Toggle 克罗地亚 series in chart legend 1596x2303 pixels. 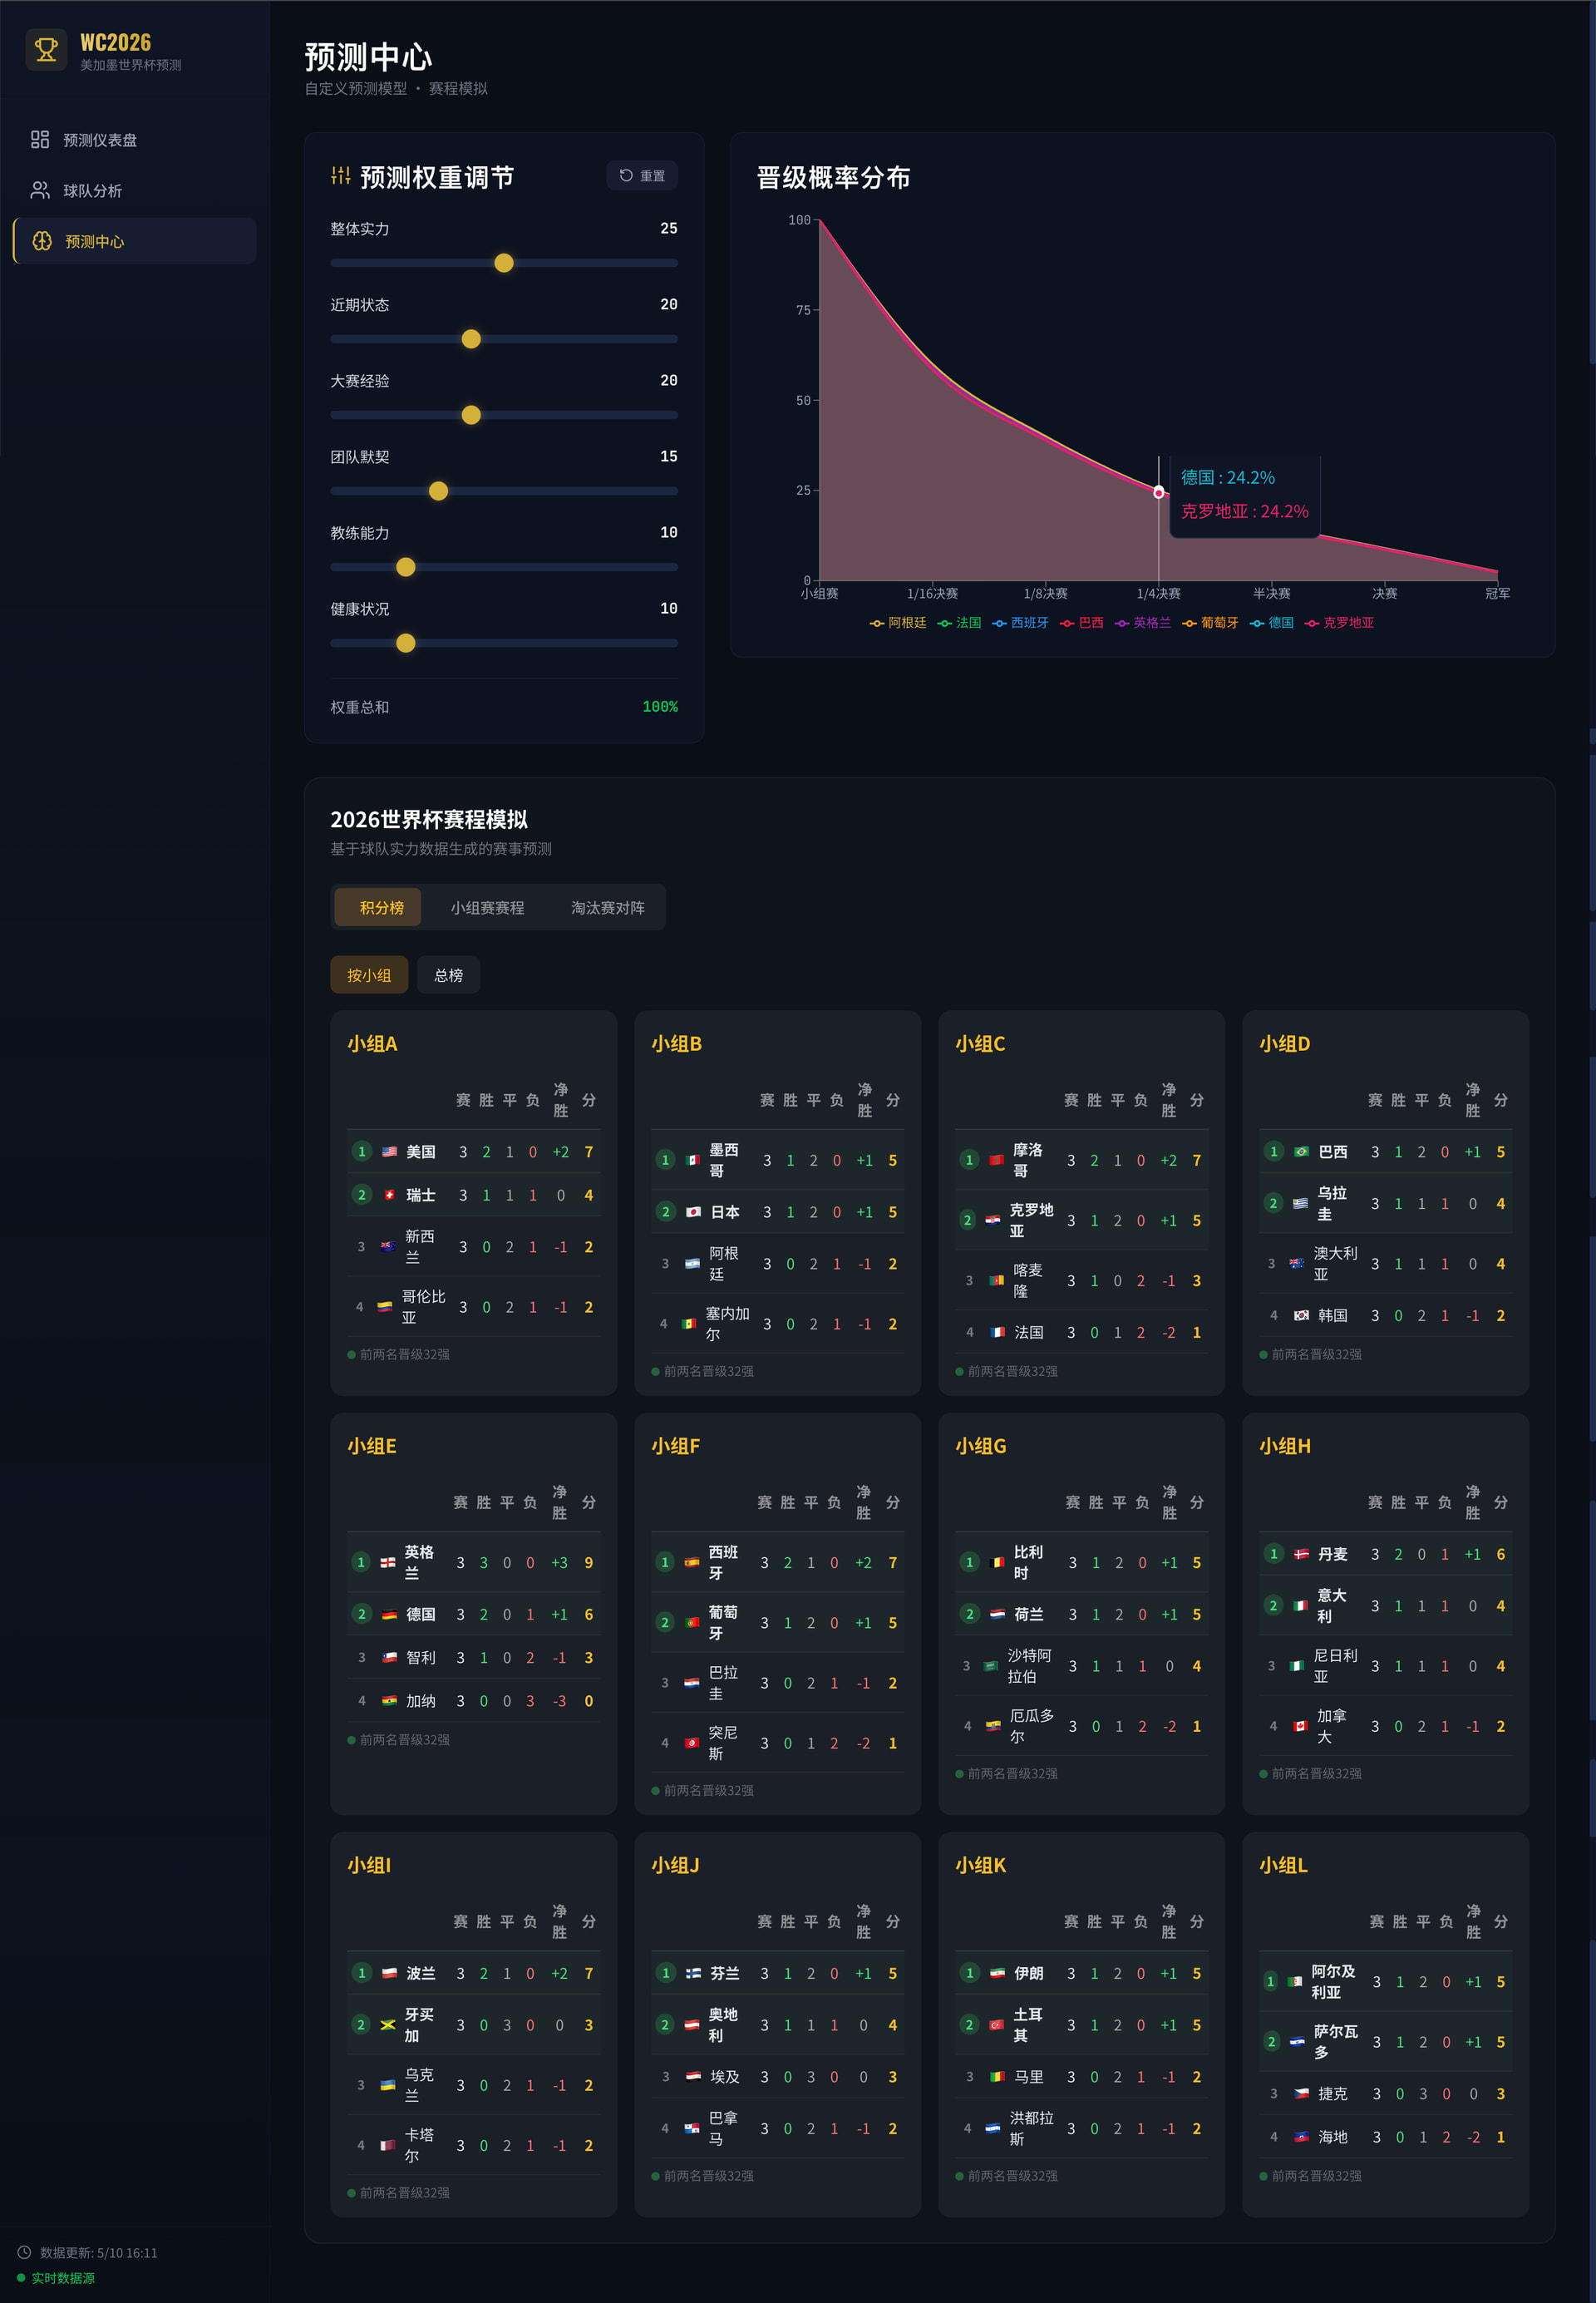click(1339, 623)
